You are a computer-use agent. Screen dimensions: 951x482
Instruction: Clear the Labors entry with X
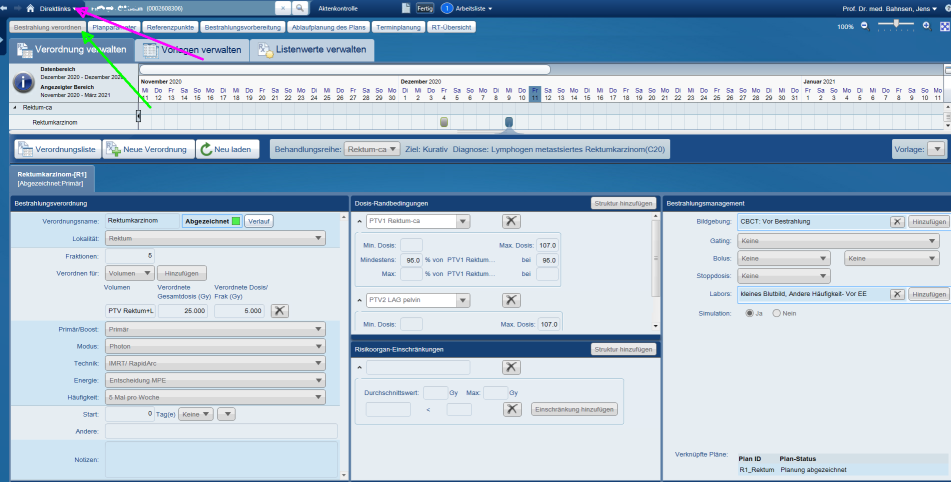tap(897, 294)
